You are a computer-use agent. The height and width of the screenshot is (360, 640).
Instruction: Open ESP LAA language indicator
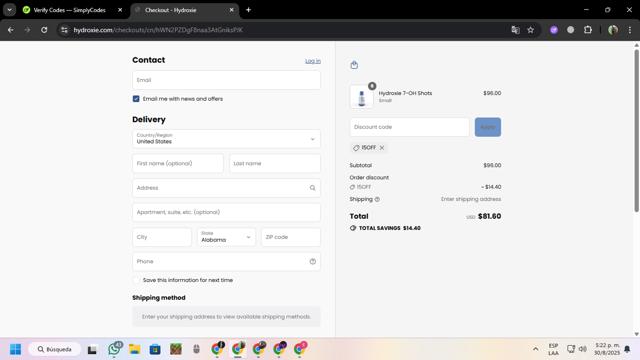pos(553,349)
